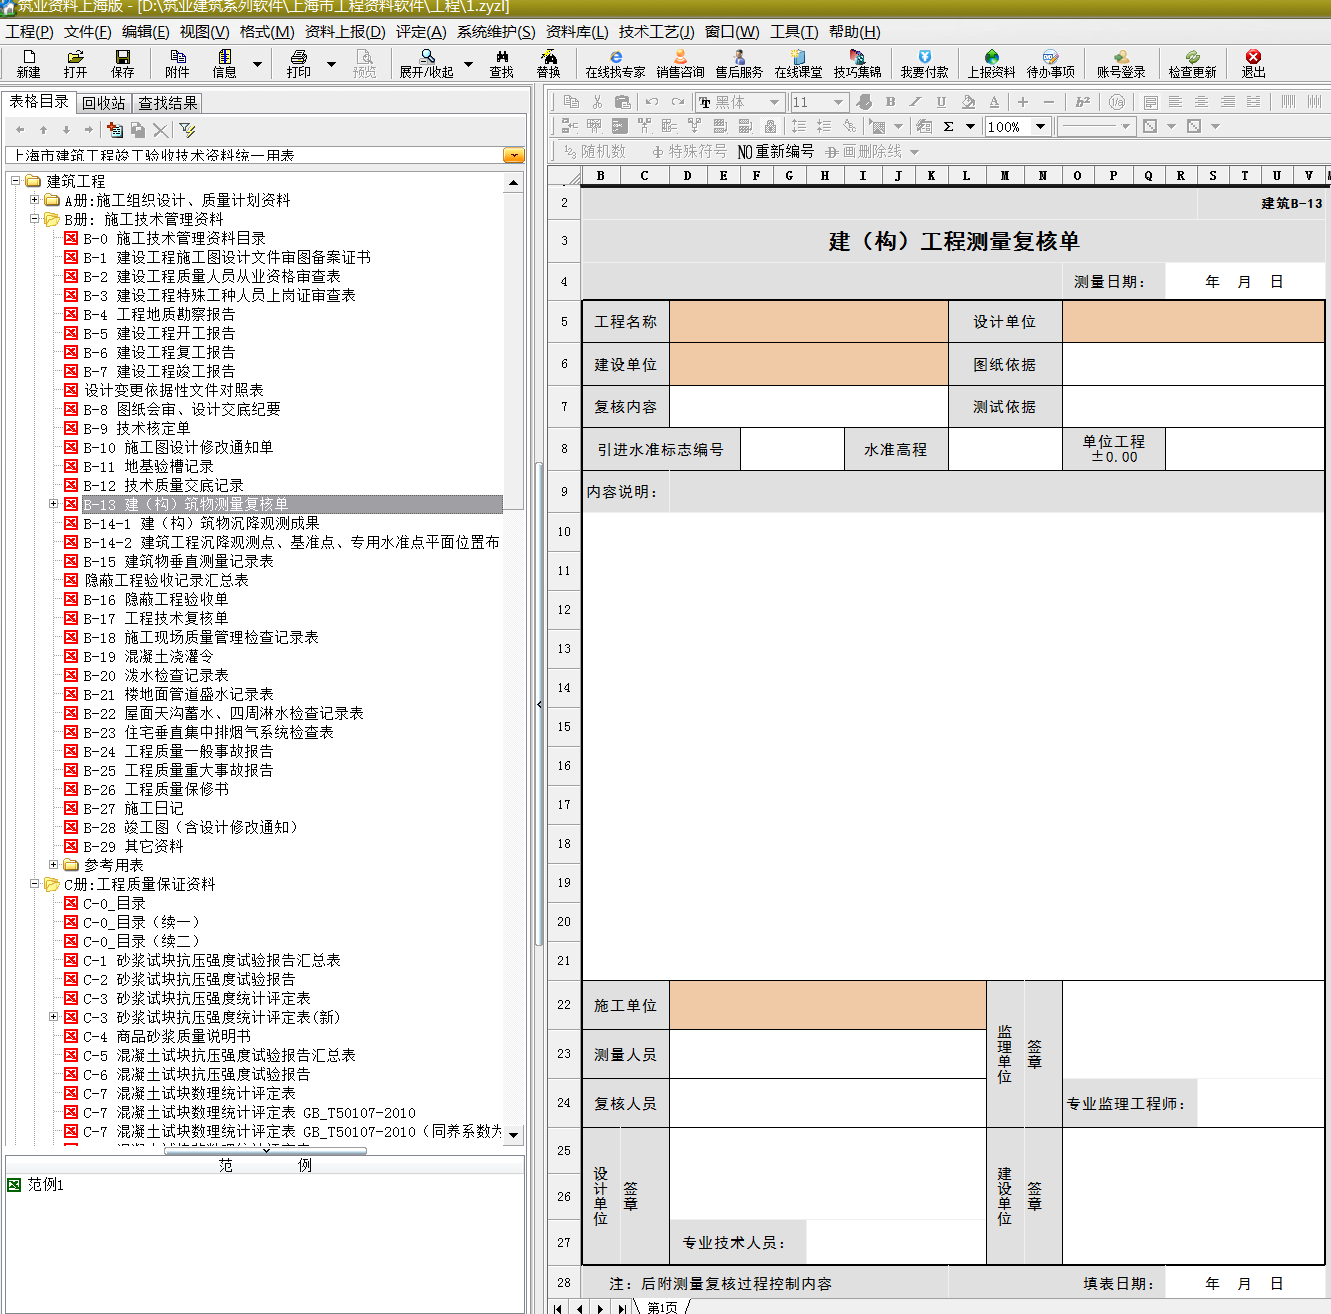Click the 随机数 random number button
The width and height of the screenshot is (1331, 1314).
point(595,152)
